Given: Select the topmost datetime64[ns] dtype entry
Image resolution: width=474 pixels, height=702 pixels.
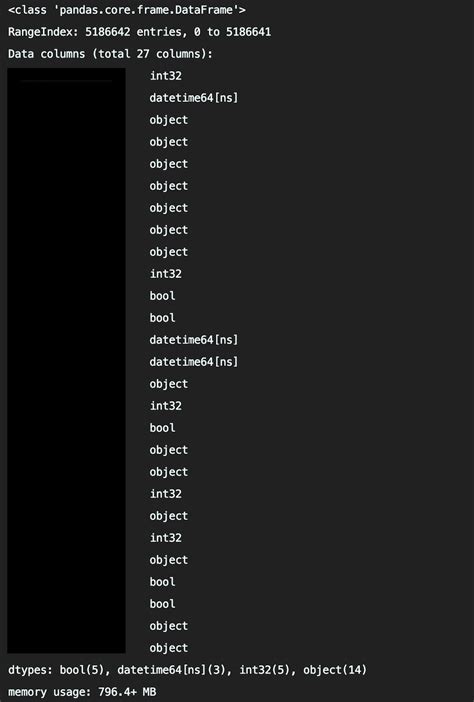Looking at the screenshot, I should (x=194, y=98).
